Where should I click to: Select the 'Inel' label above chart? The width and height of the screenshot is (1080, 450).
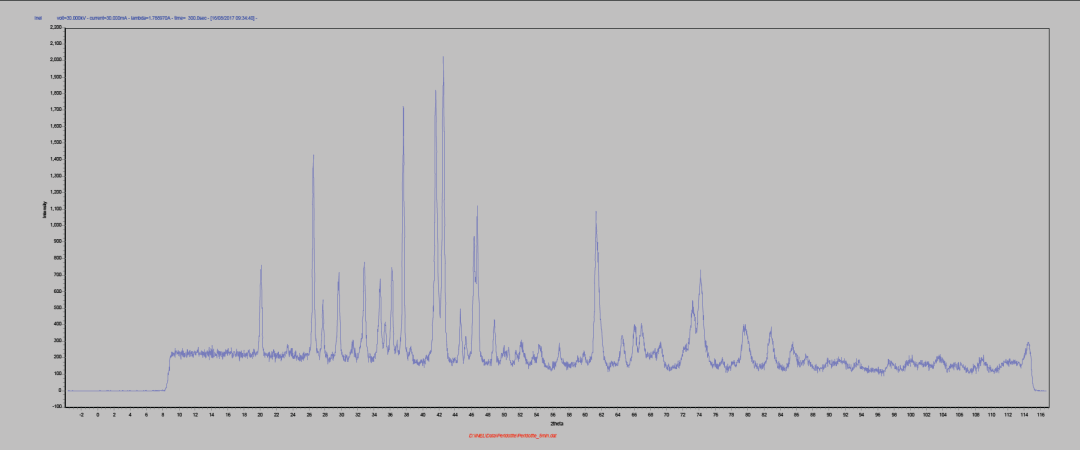[37, 18]
